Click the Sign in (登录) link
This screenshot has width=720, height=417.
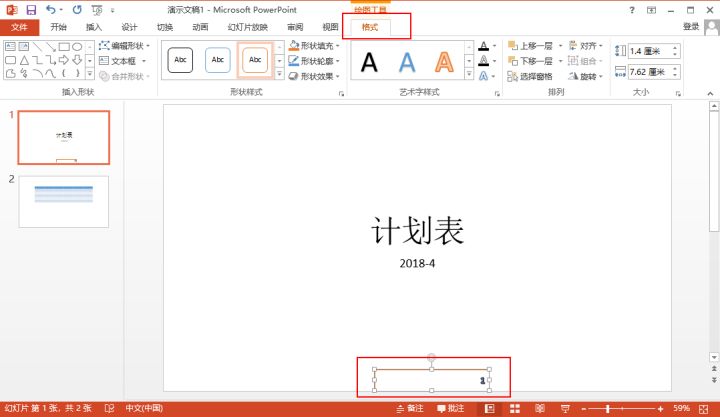click(691, 27)
